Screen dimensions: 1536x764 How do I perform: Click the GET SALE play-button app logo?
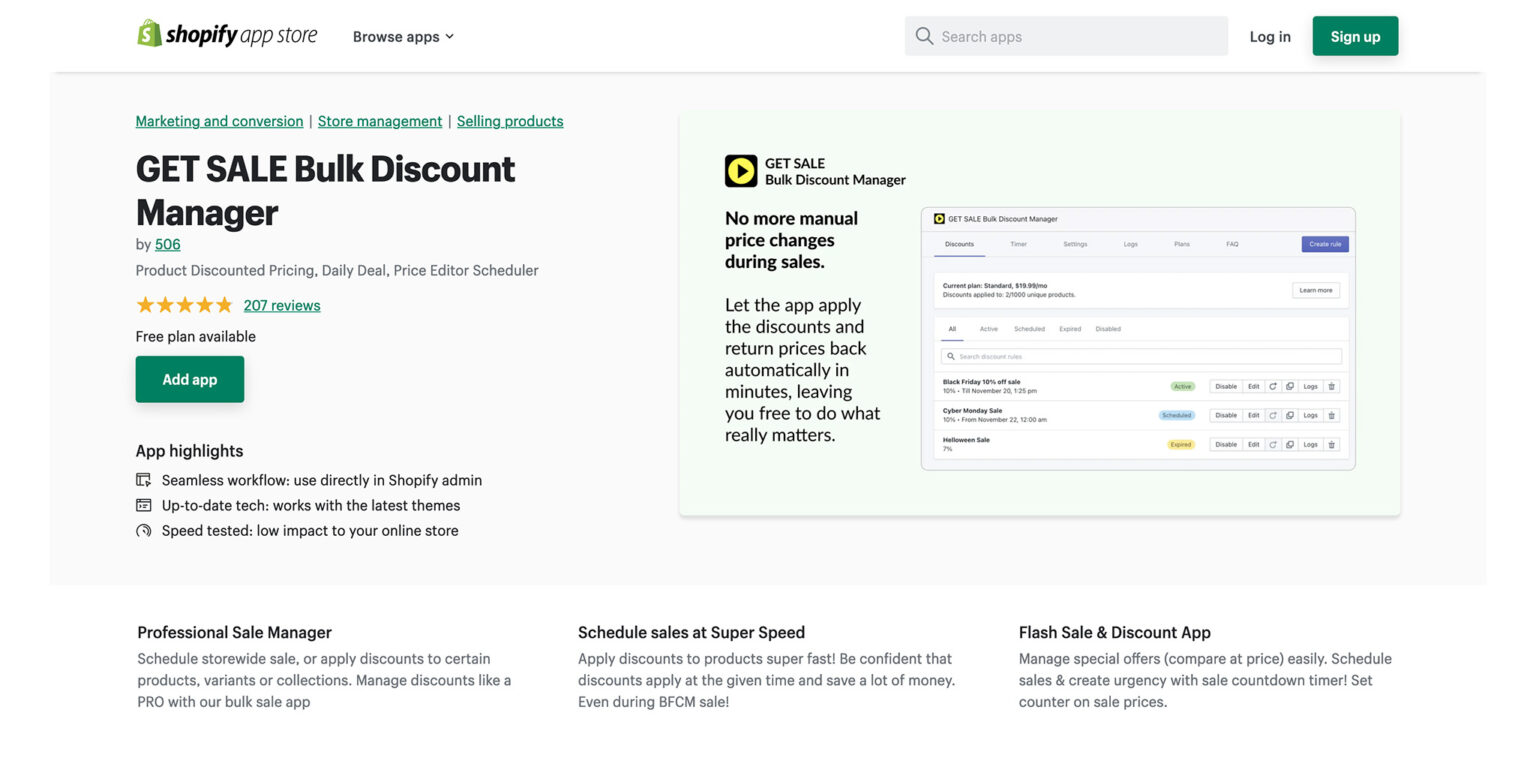pos(740,170)
